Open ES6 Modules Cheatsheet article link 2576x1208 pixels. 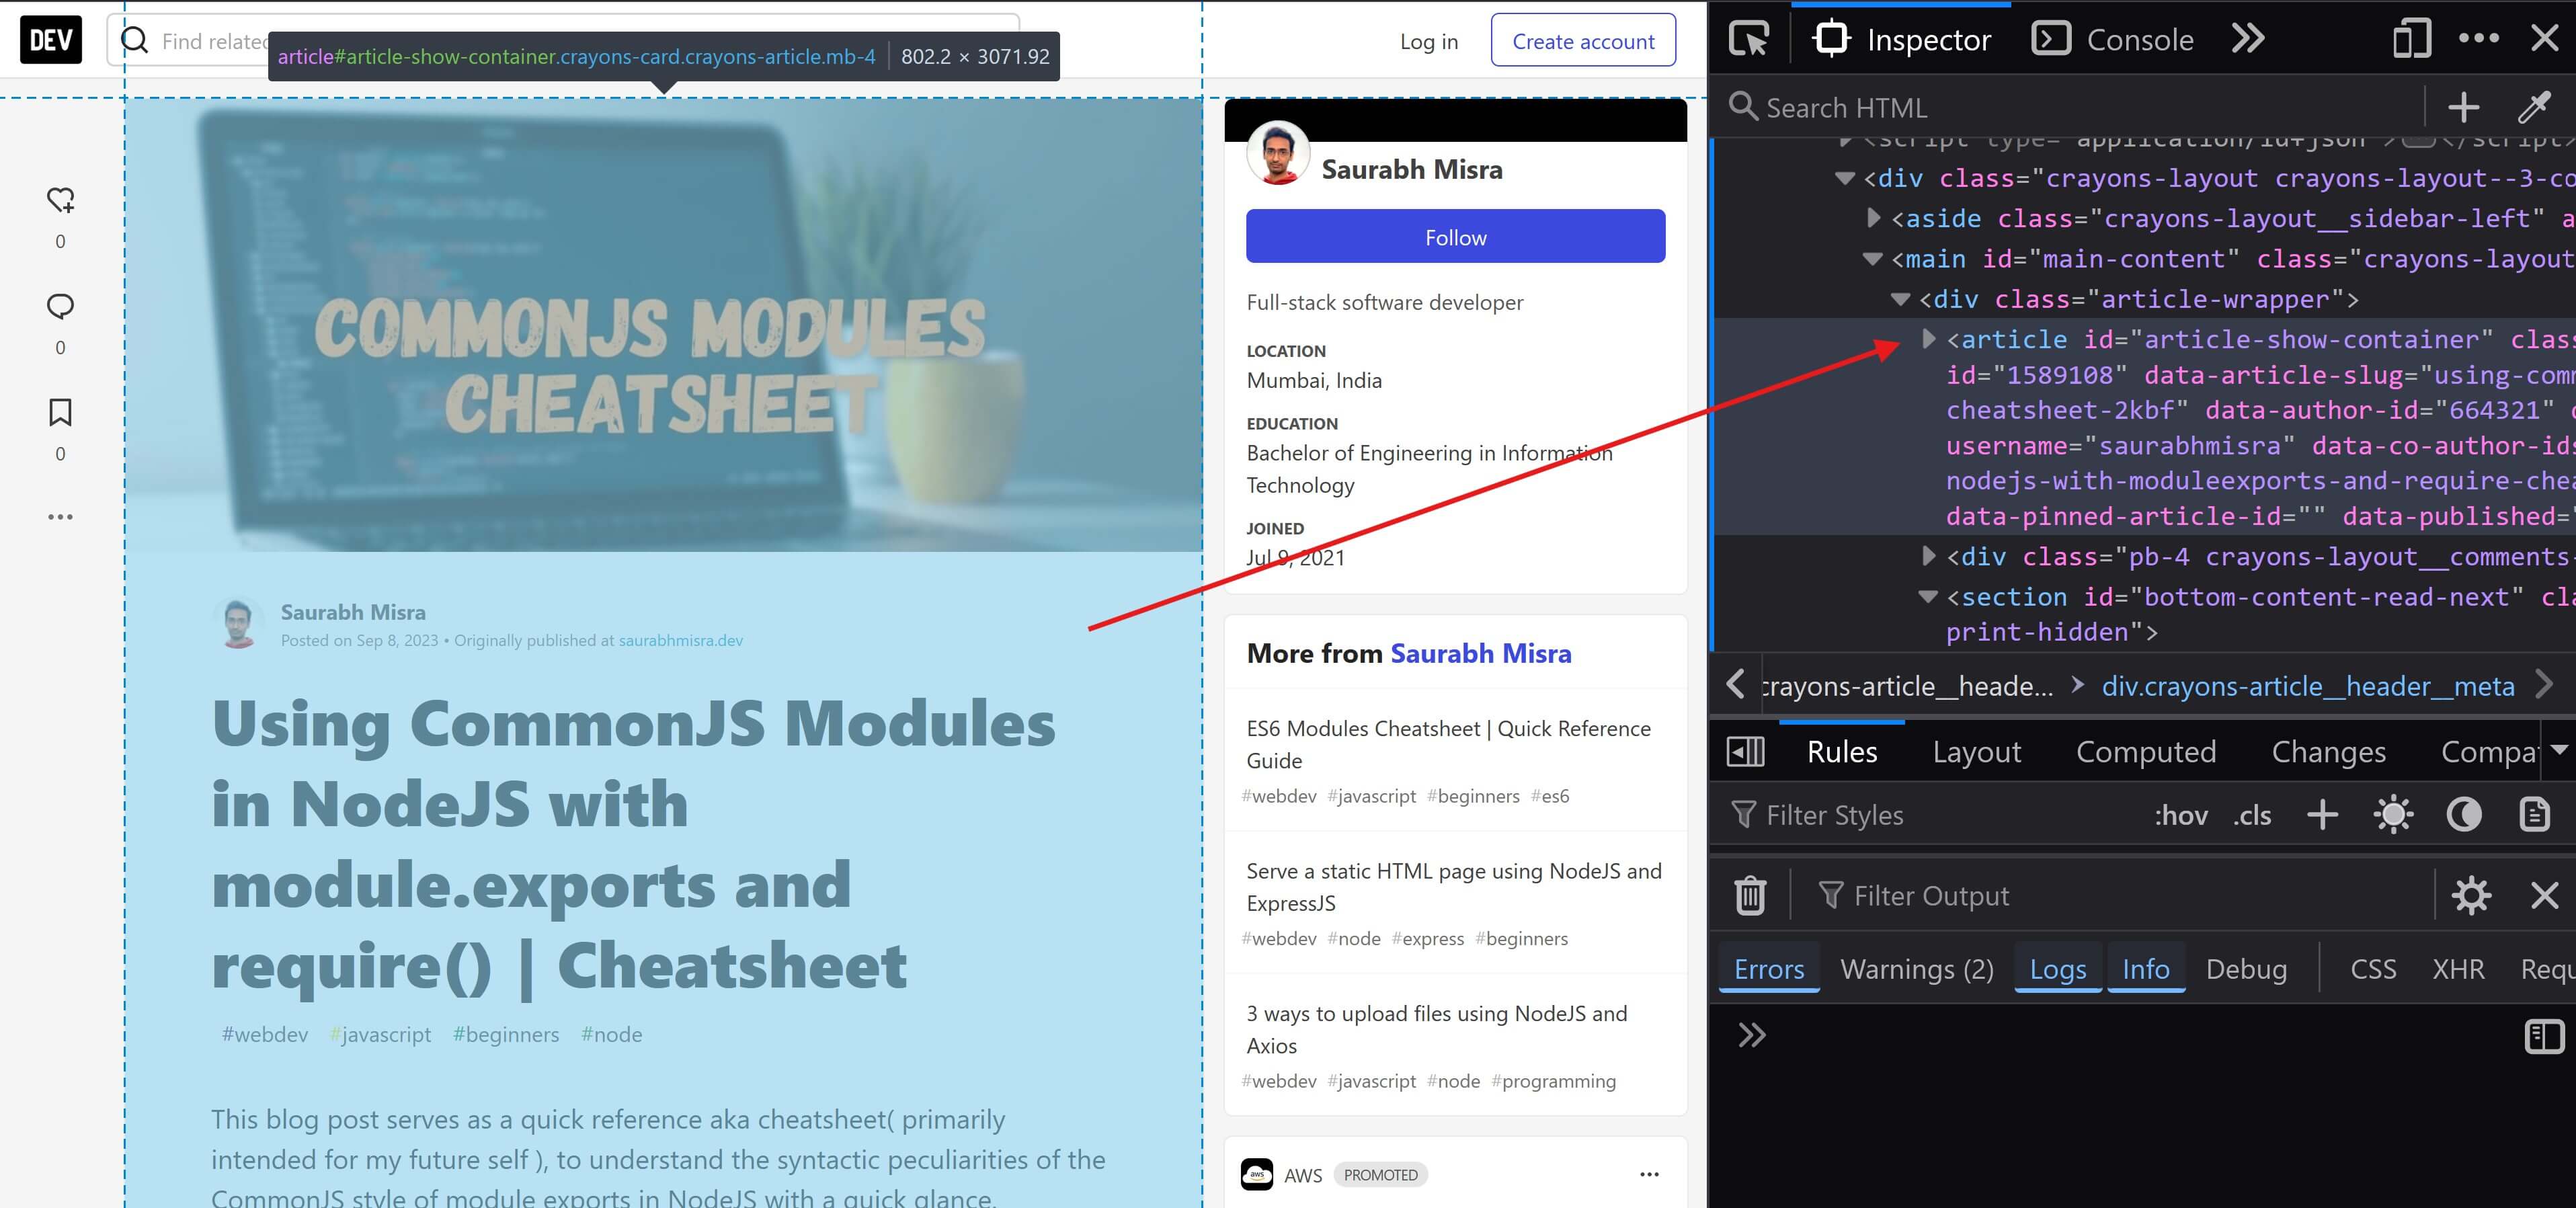(1448, 744)
